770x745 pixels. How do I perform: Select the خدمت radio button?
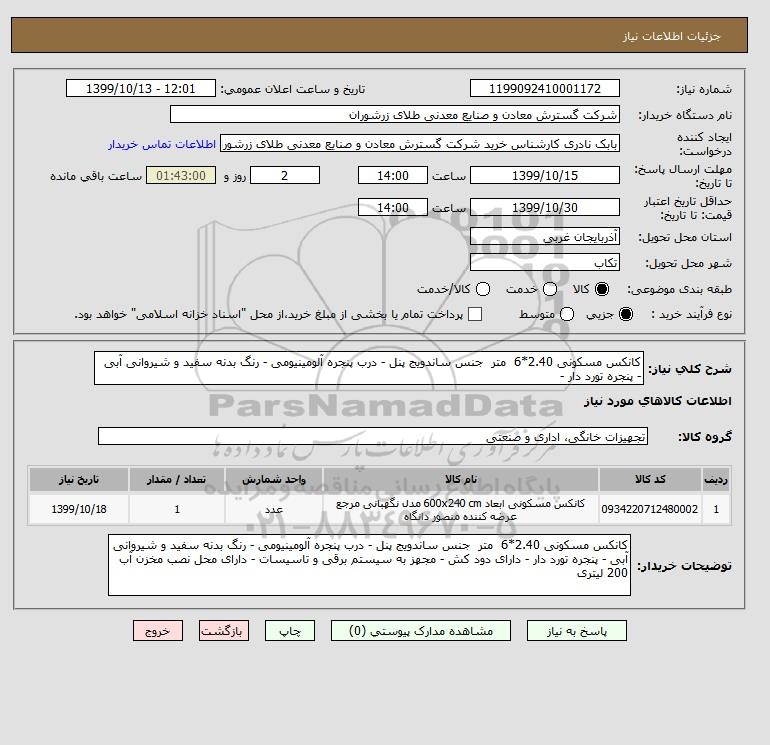[550, 289]
